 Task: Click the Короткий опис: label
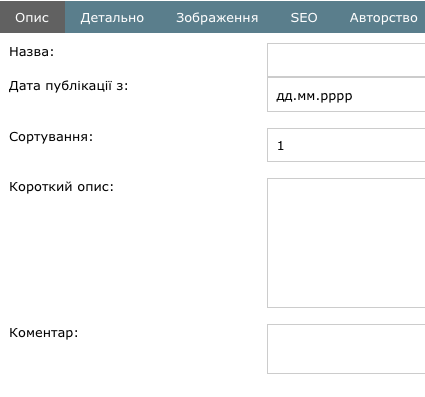61,187
